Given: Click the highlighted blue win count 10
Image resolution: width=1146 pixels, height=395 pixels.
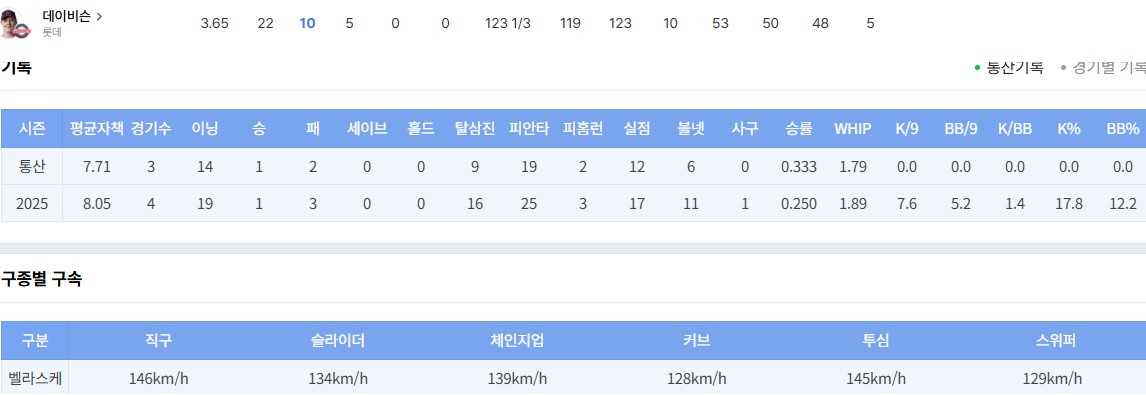Looking at the screenshot, I should pos(307,23).
